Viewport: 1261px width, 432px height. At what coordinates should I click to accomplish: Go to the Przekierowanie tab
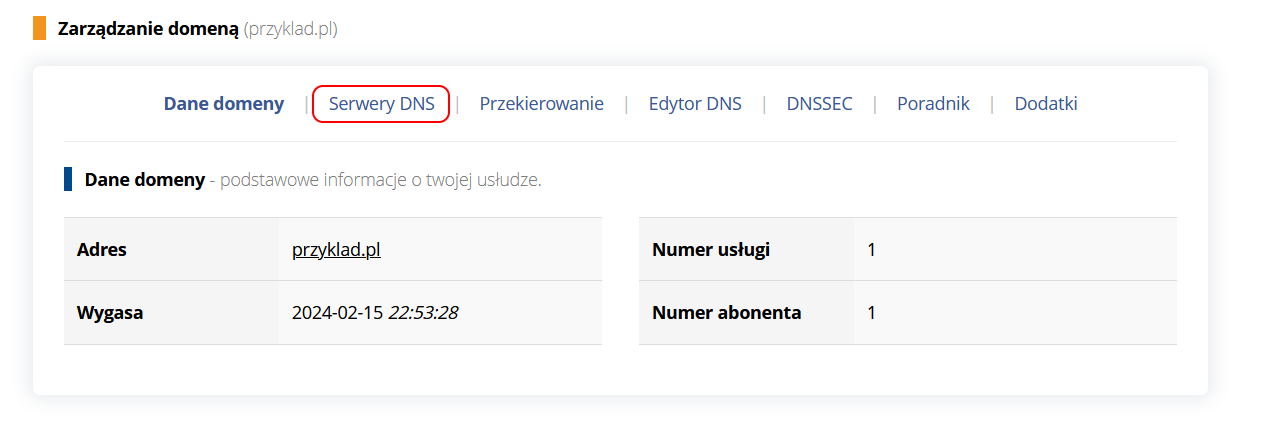541,104
